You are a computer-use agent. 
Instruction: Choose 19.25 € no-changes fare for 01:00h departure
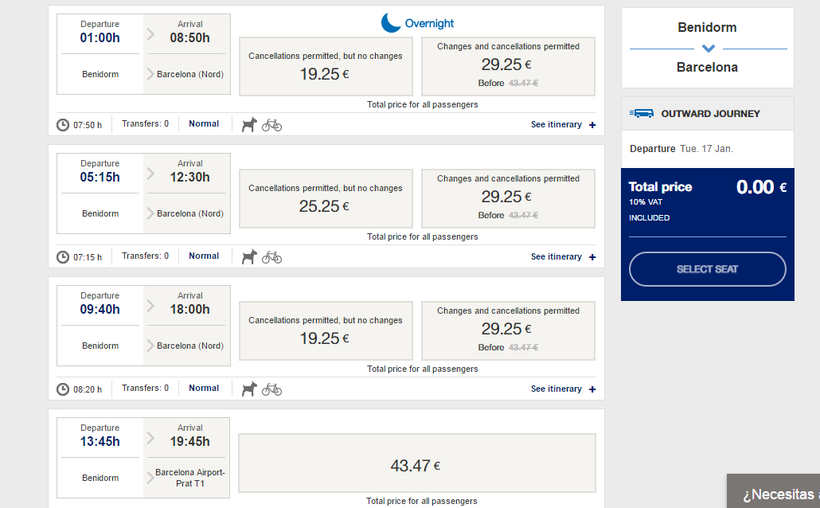point(325,66)
